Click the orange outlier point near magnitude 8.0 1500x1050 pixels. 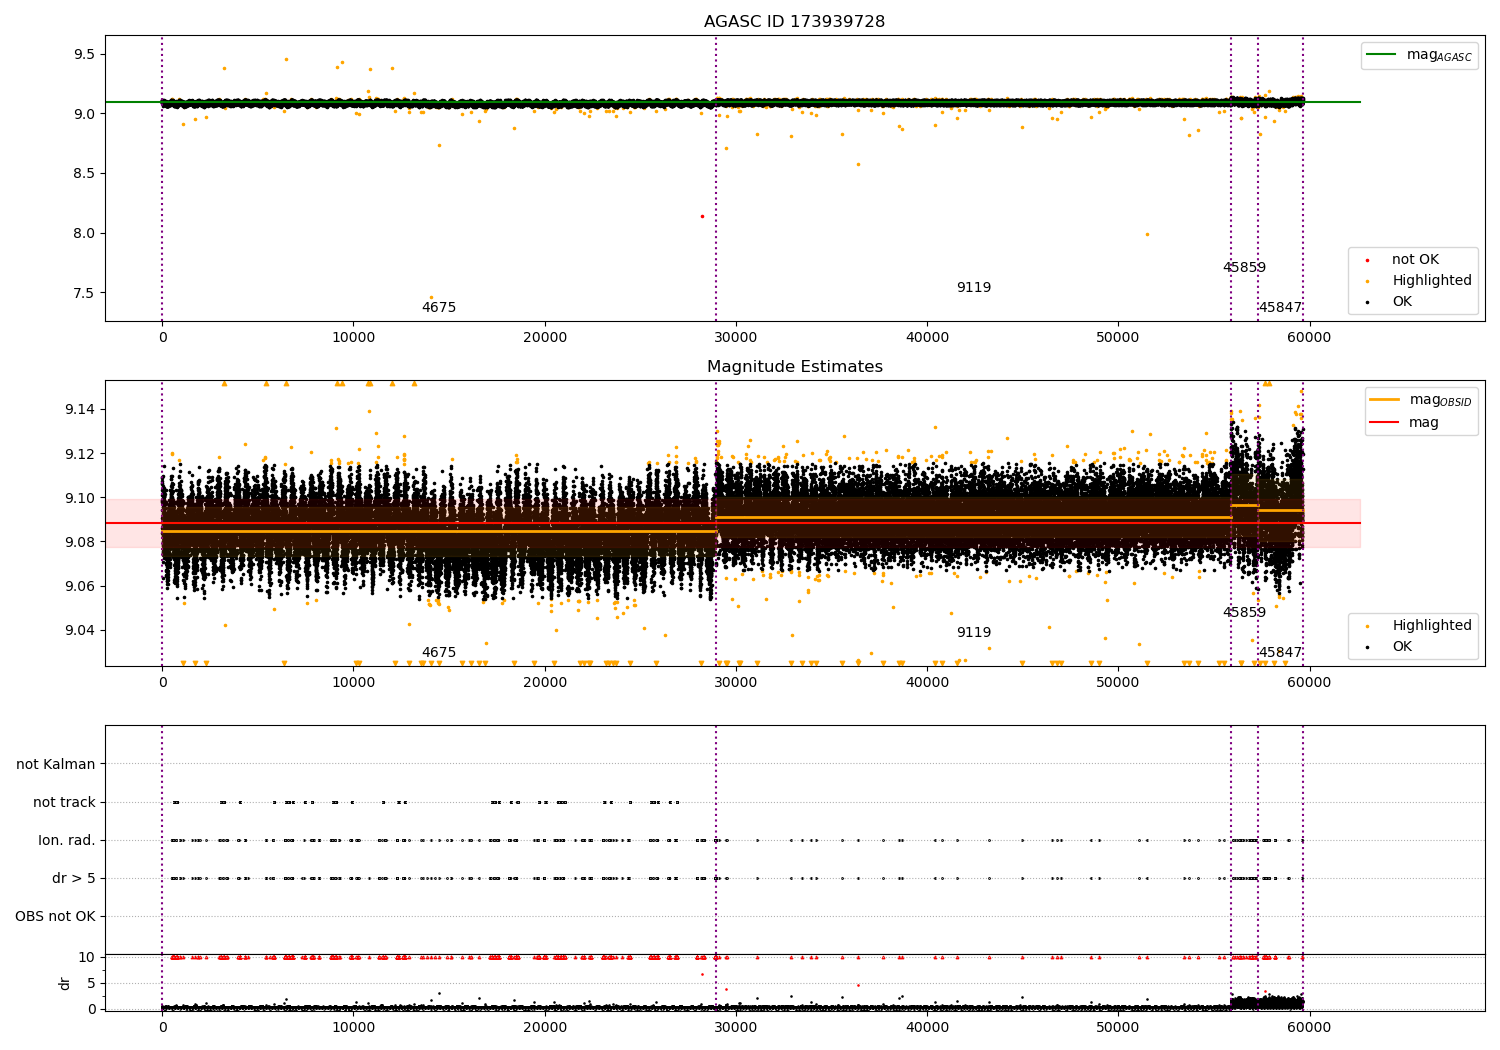point(1147,234)
